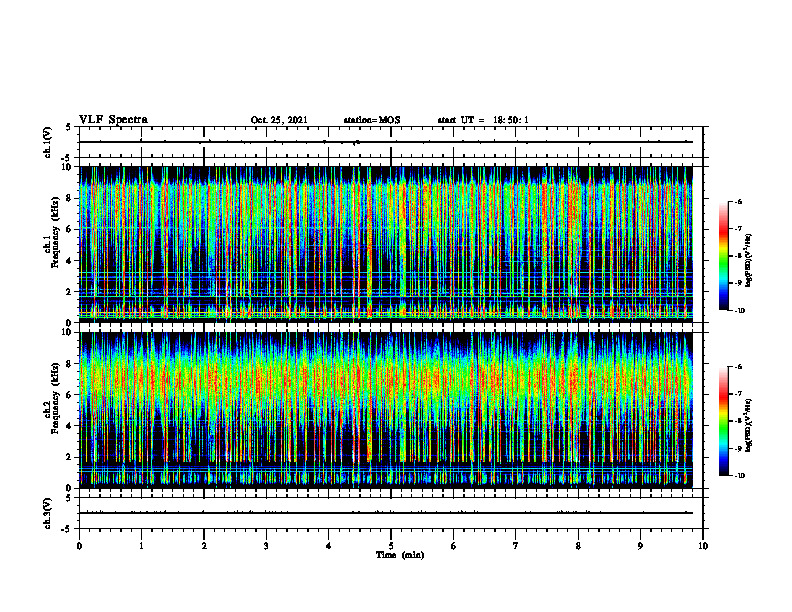Click the "6" kHz tick on ch.1 frequency axis
The image size is (792, 612).
[70, 229]
